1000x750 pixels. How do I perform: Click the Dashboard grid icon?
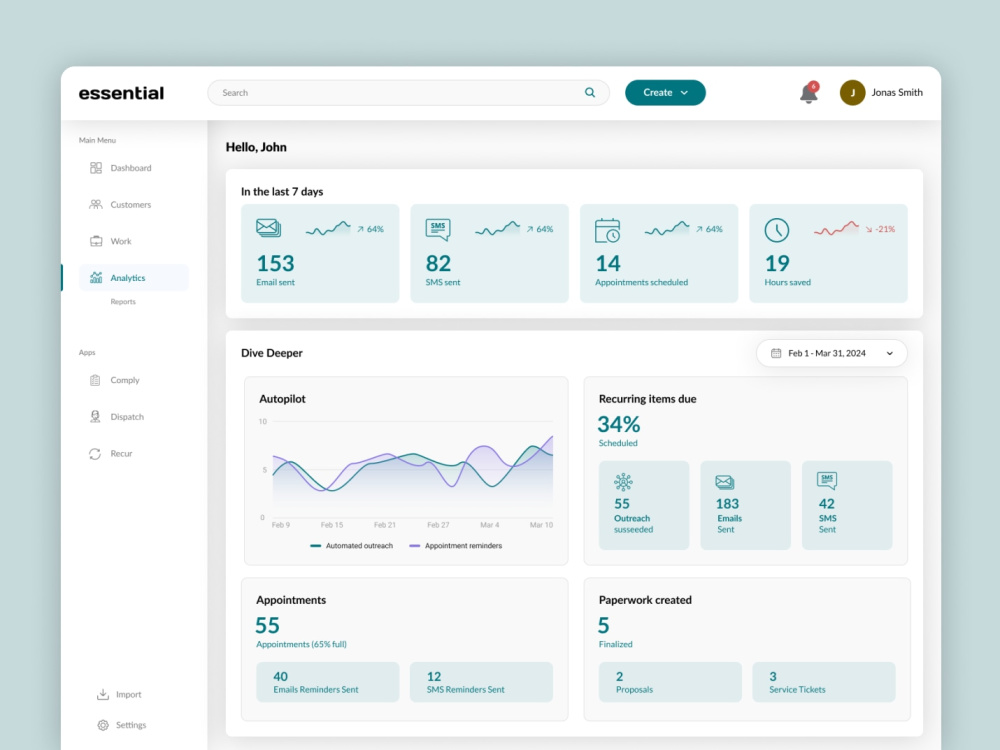click(96, 168)
